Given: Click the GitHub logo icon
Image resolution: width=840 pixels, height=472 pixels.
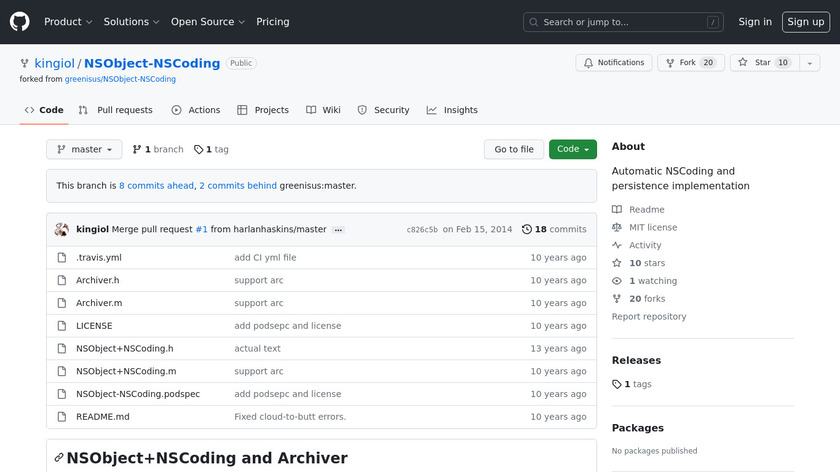Looking at the screenshot, I should click(x=20, y=21).
